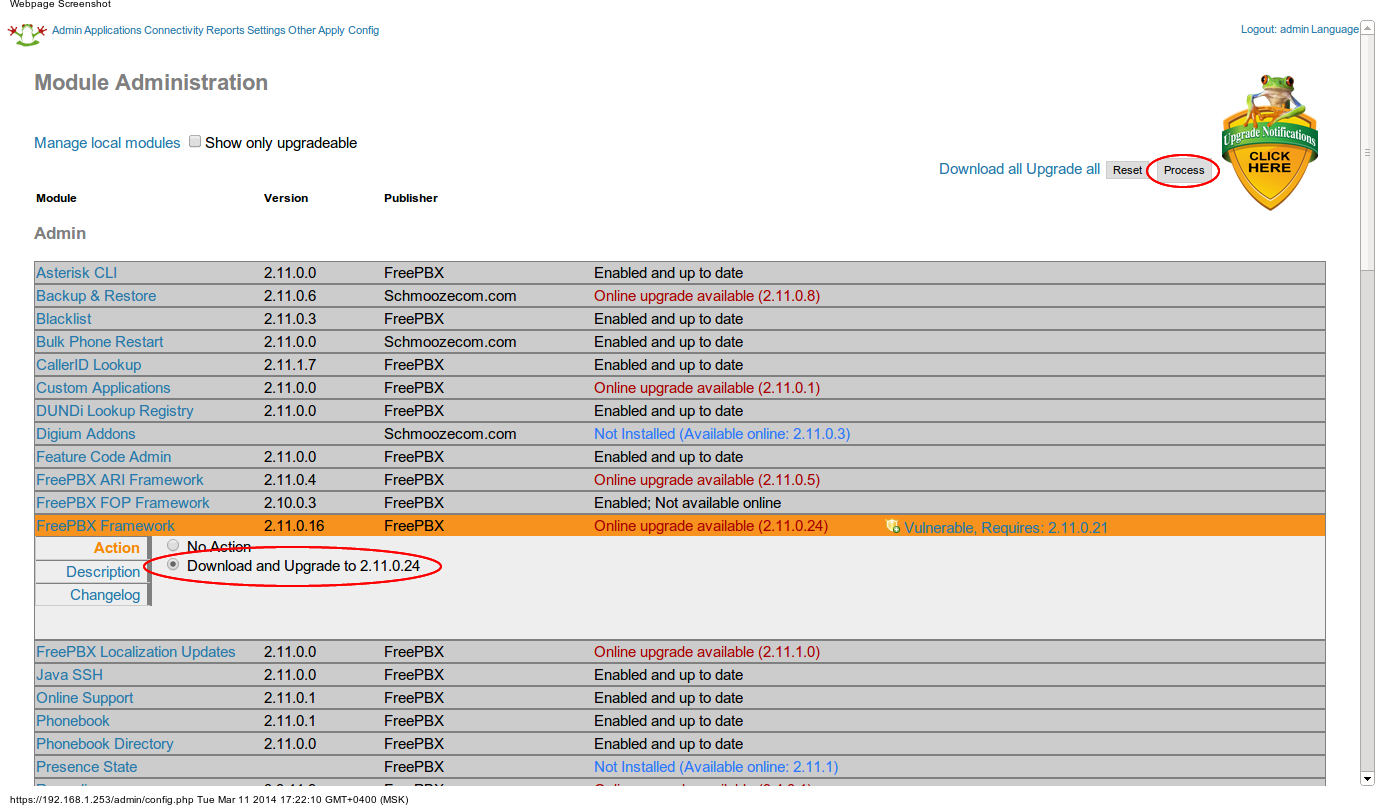Screen dimensions: 1375x806
Task: Click the Download all link
Action: (980, 169)
